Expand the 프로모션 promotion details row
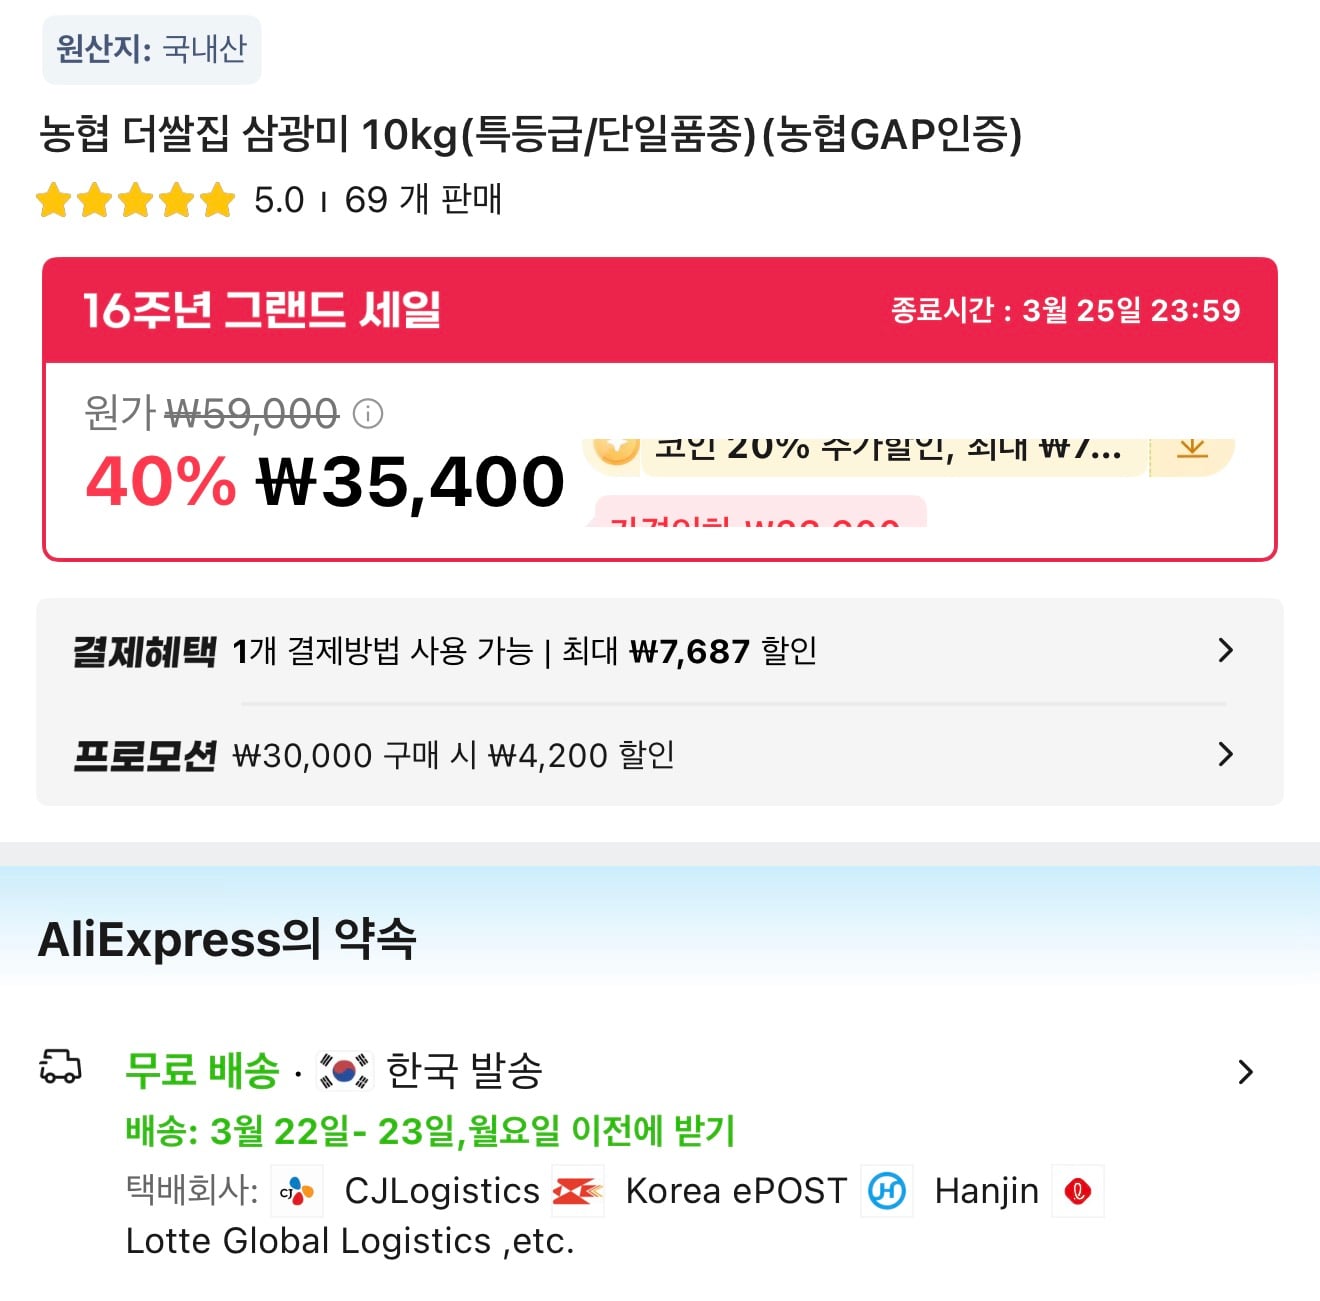Screen dimensions: 1320x1301 [1224, 755]
